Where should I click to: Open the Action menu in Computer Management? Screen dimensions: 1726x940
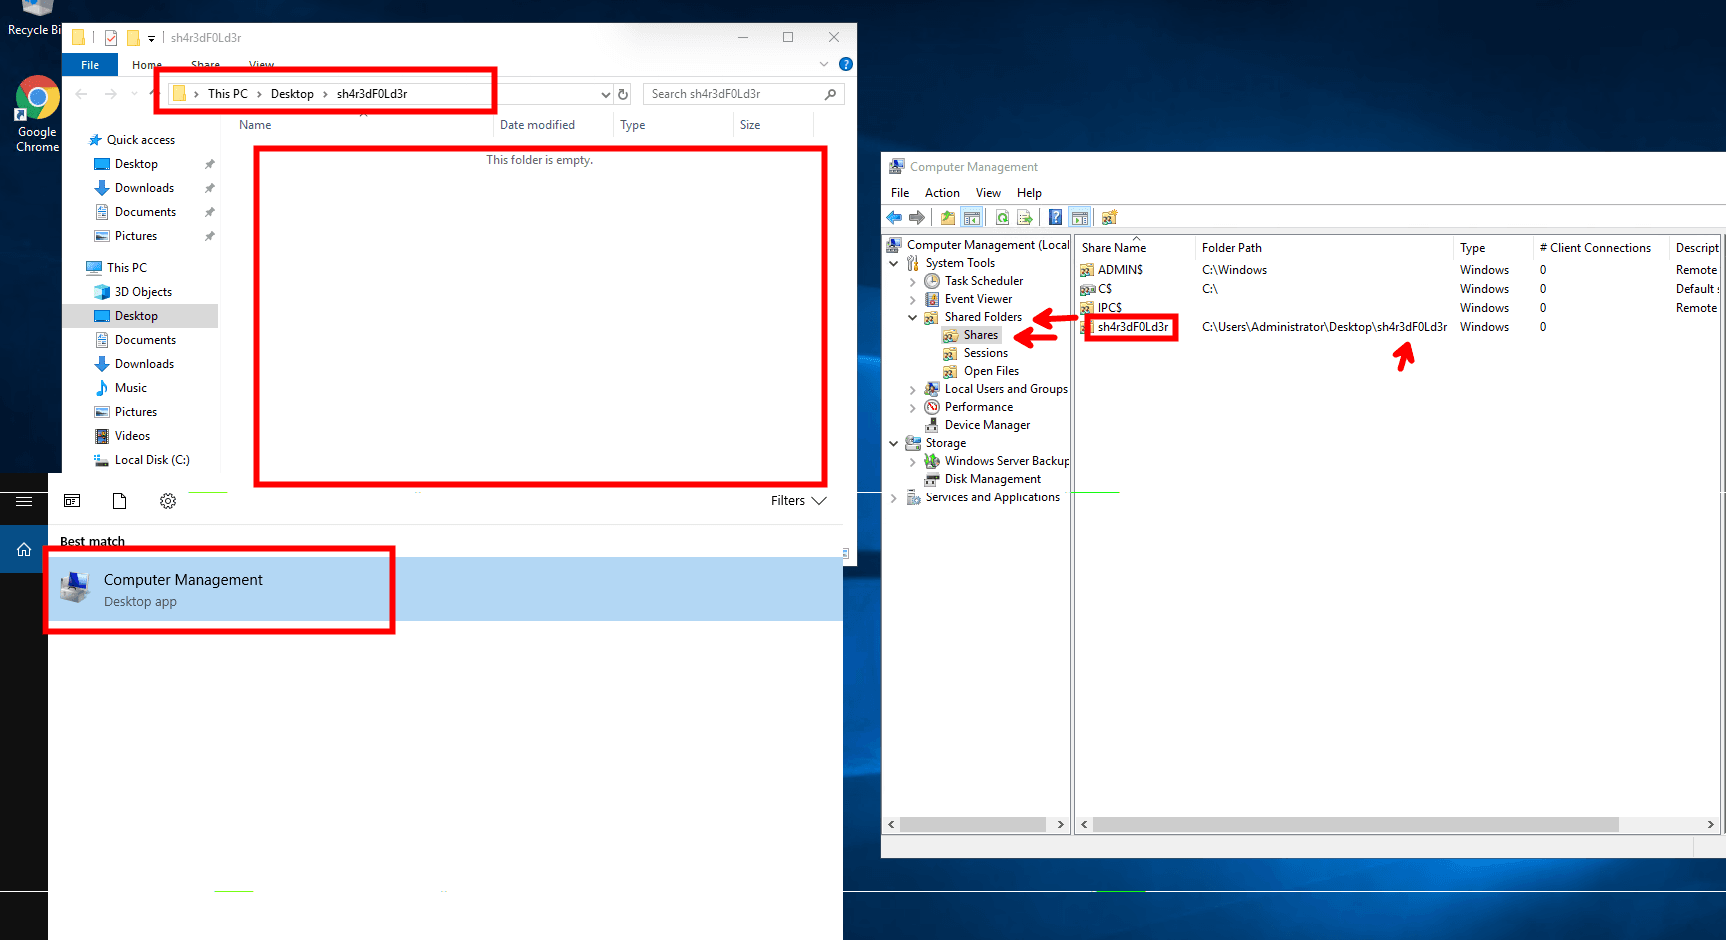942,193
